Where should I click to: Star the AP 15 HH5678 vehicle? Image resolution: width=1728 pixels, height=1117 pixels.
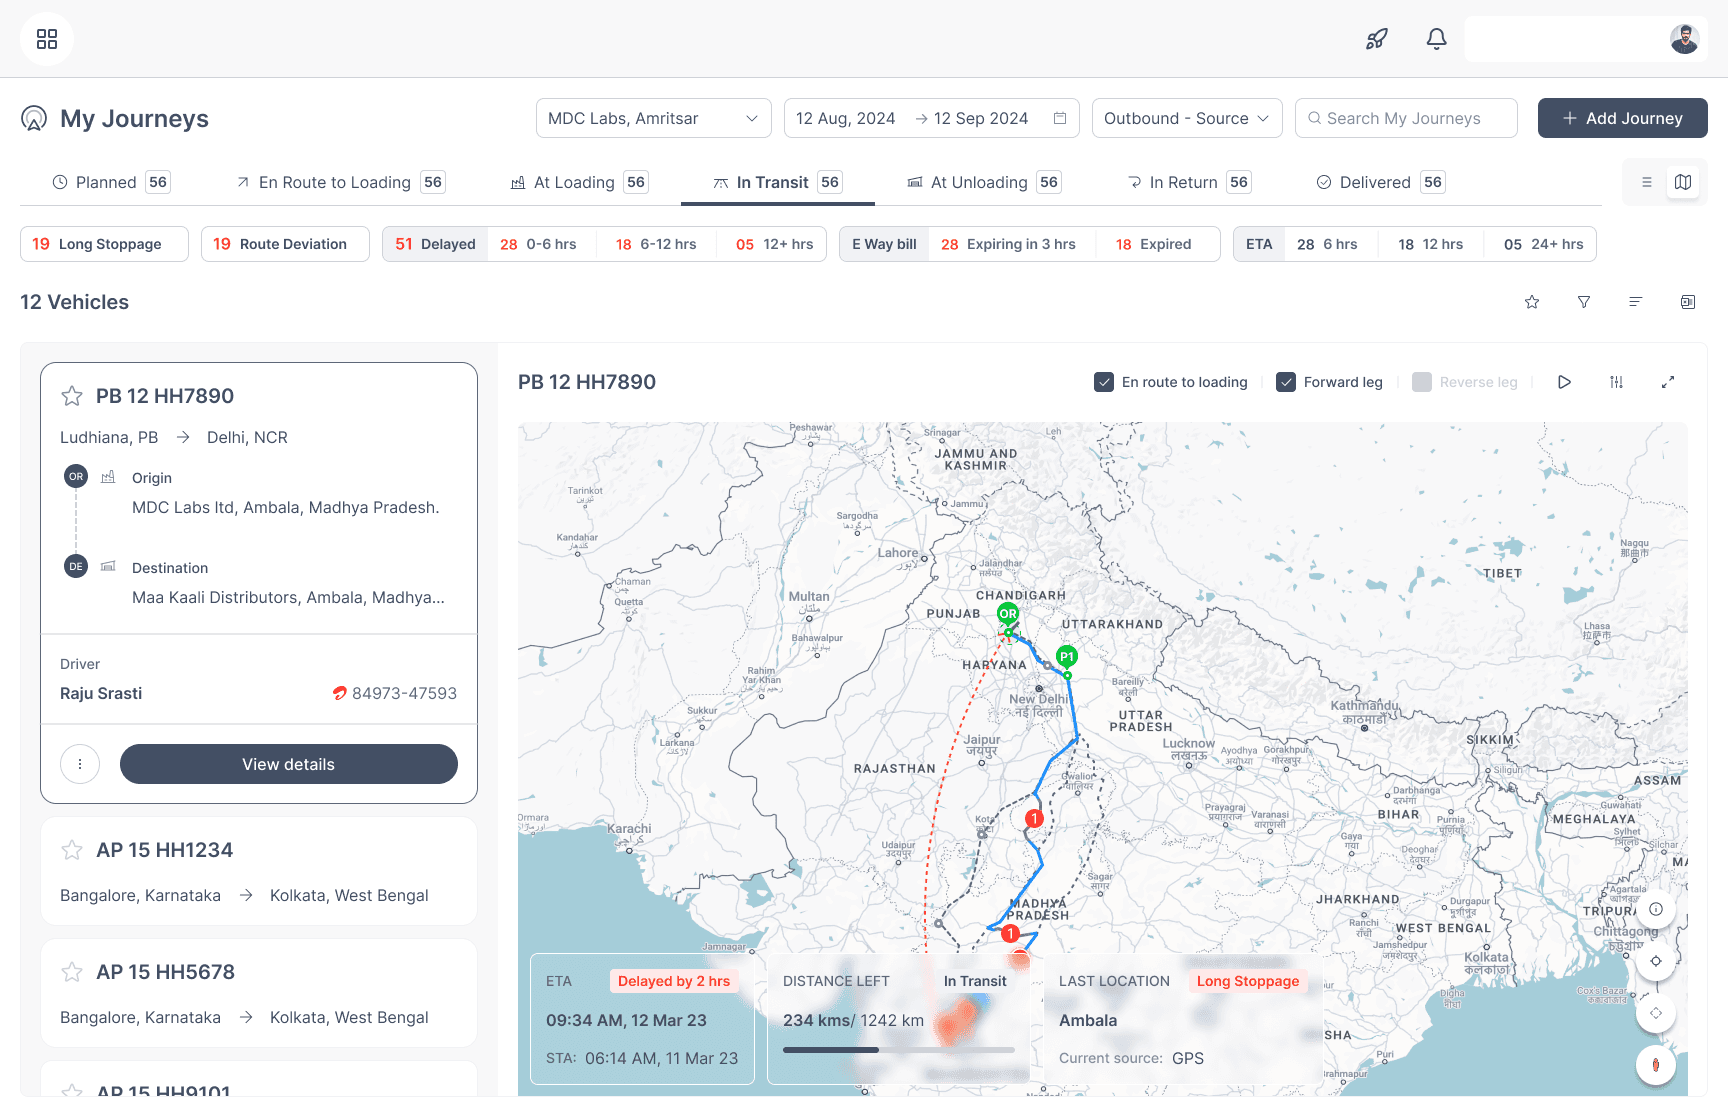[72, 972]
